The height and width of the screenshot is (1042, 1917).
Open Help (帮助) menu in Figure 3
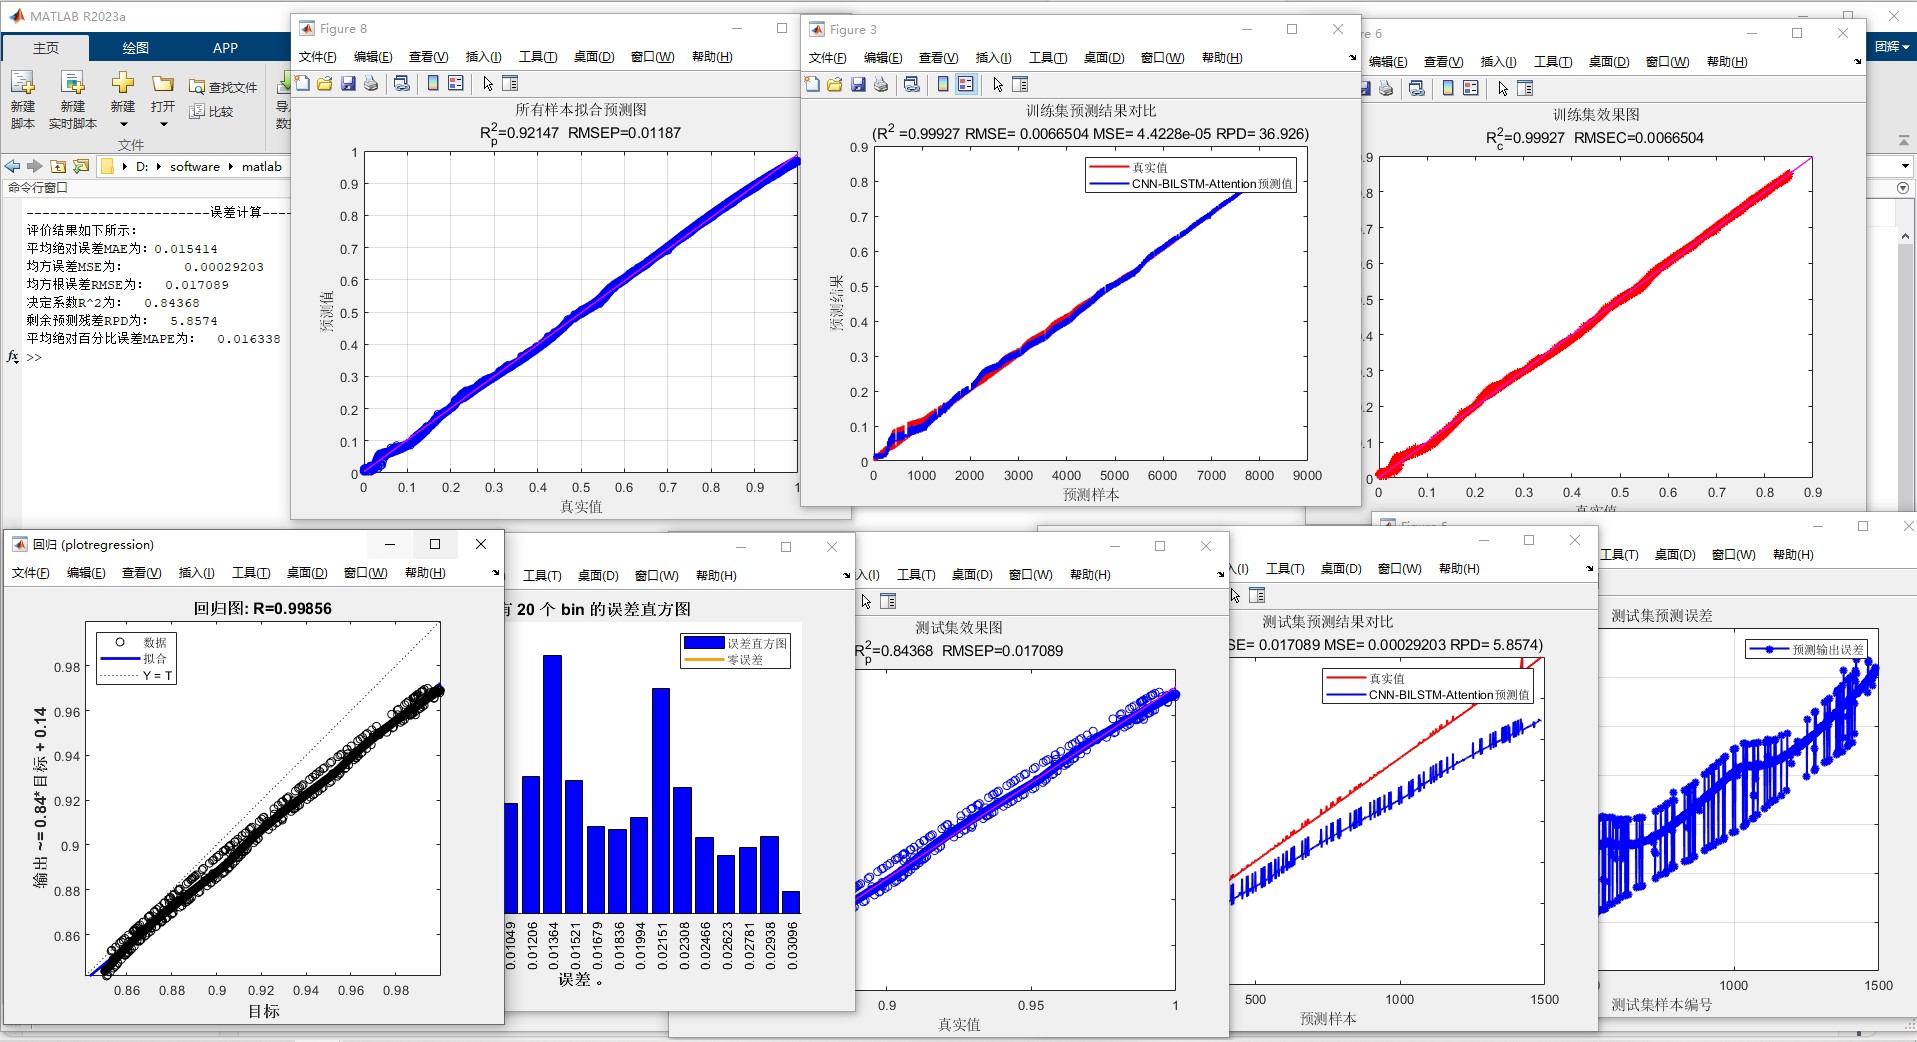tap(1222, 58)
